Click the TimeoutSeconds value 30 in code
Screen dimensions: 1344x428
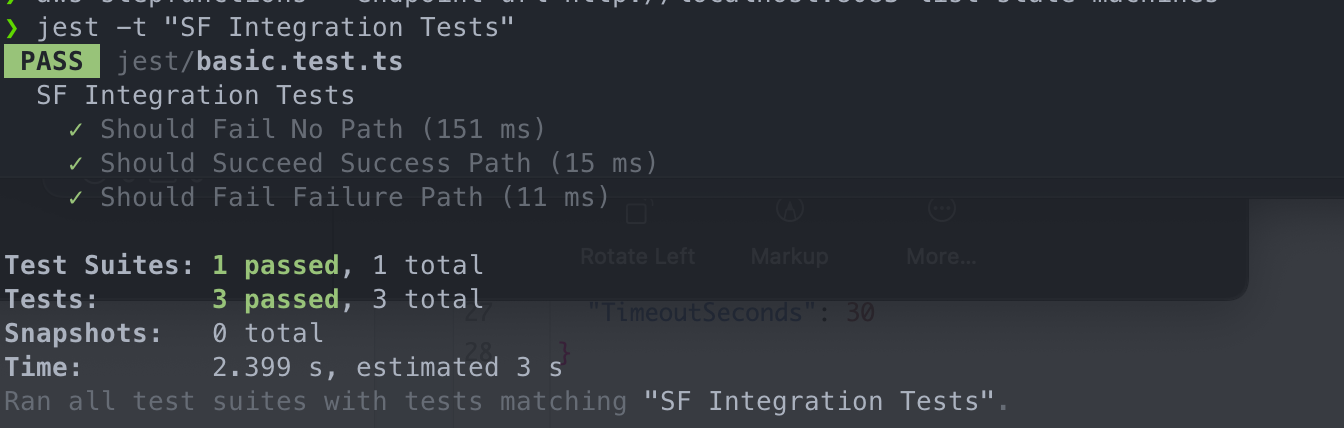tap(860, 313)
